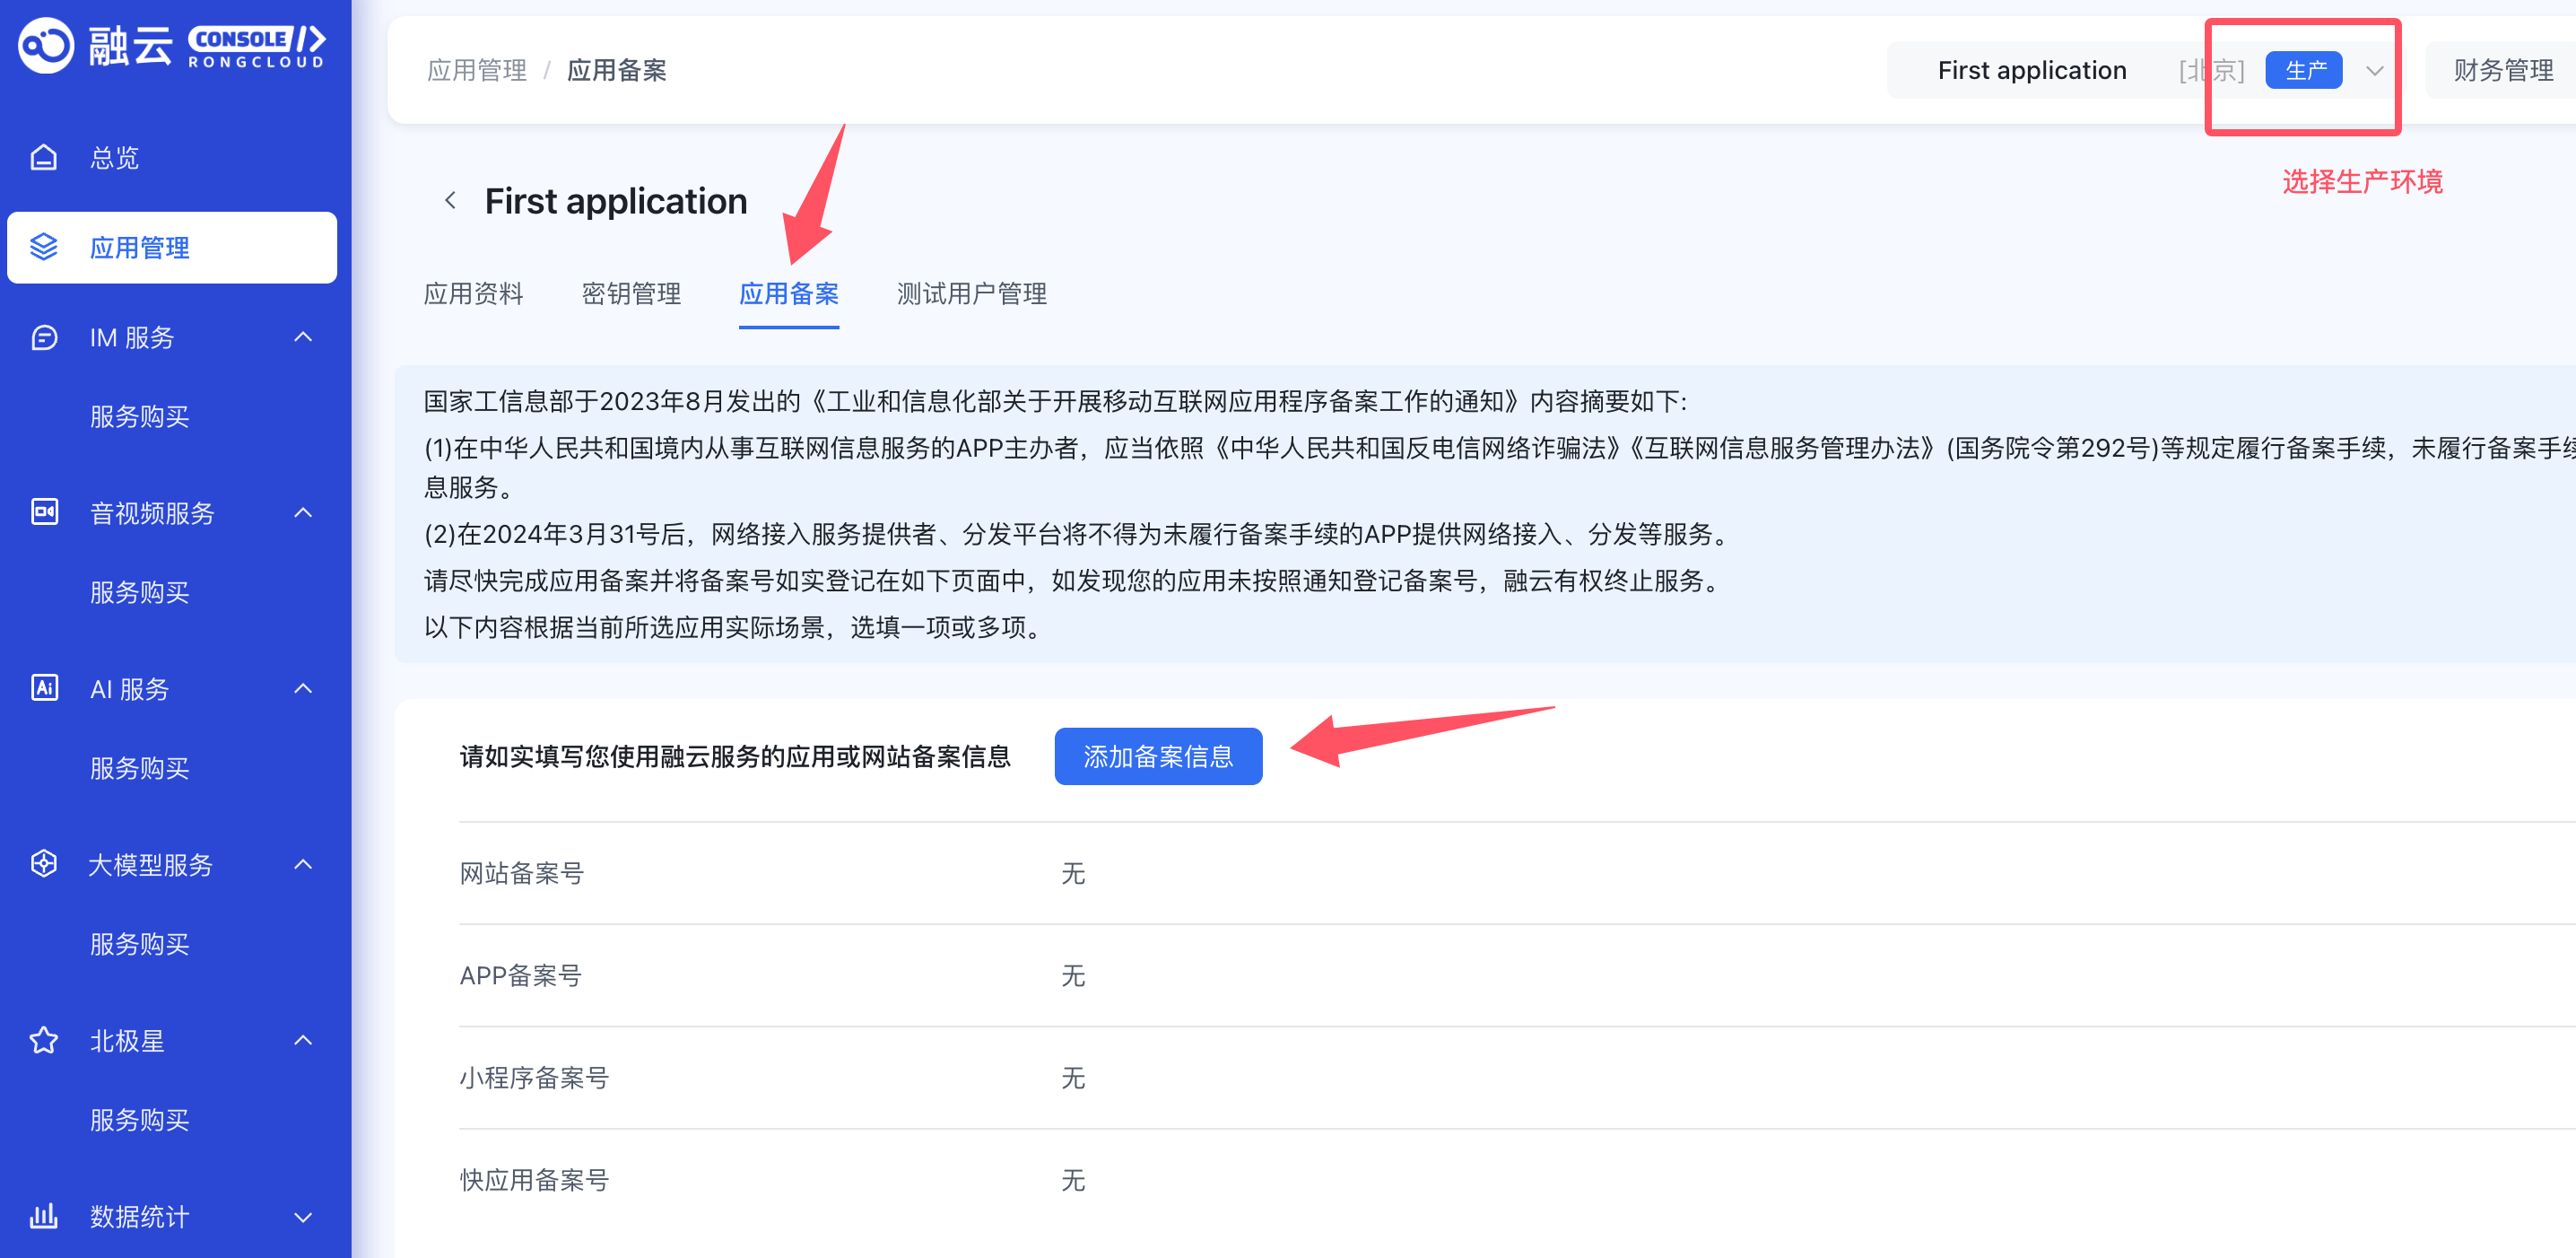
Task: Click the RongCloud console logo
Action: [172, 45]
